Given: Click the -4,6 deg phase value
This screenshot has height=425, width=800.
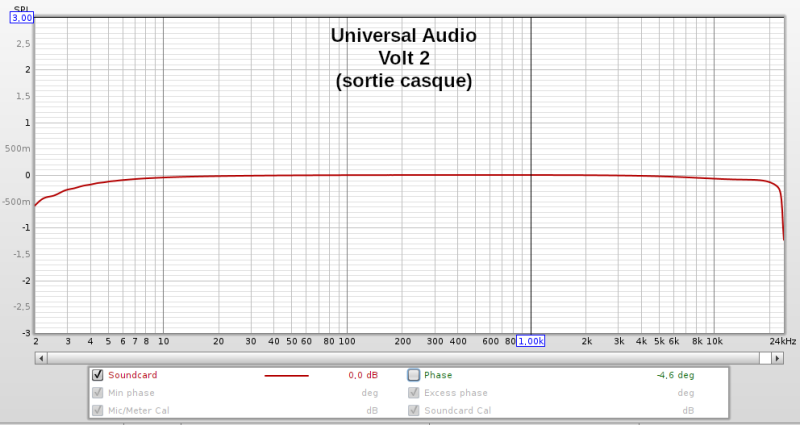Looking at the screenshot, I should click(676, 376).
